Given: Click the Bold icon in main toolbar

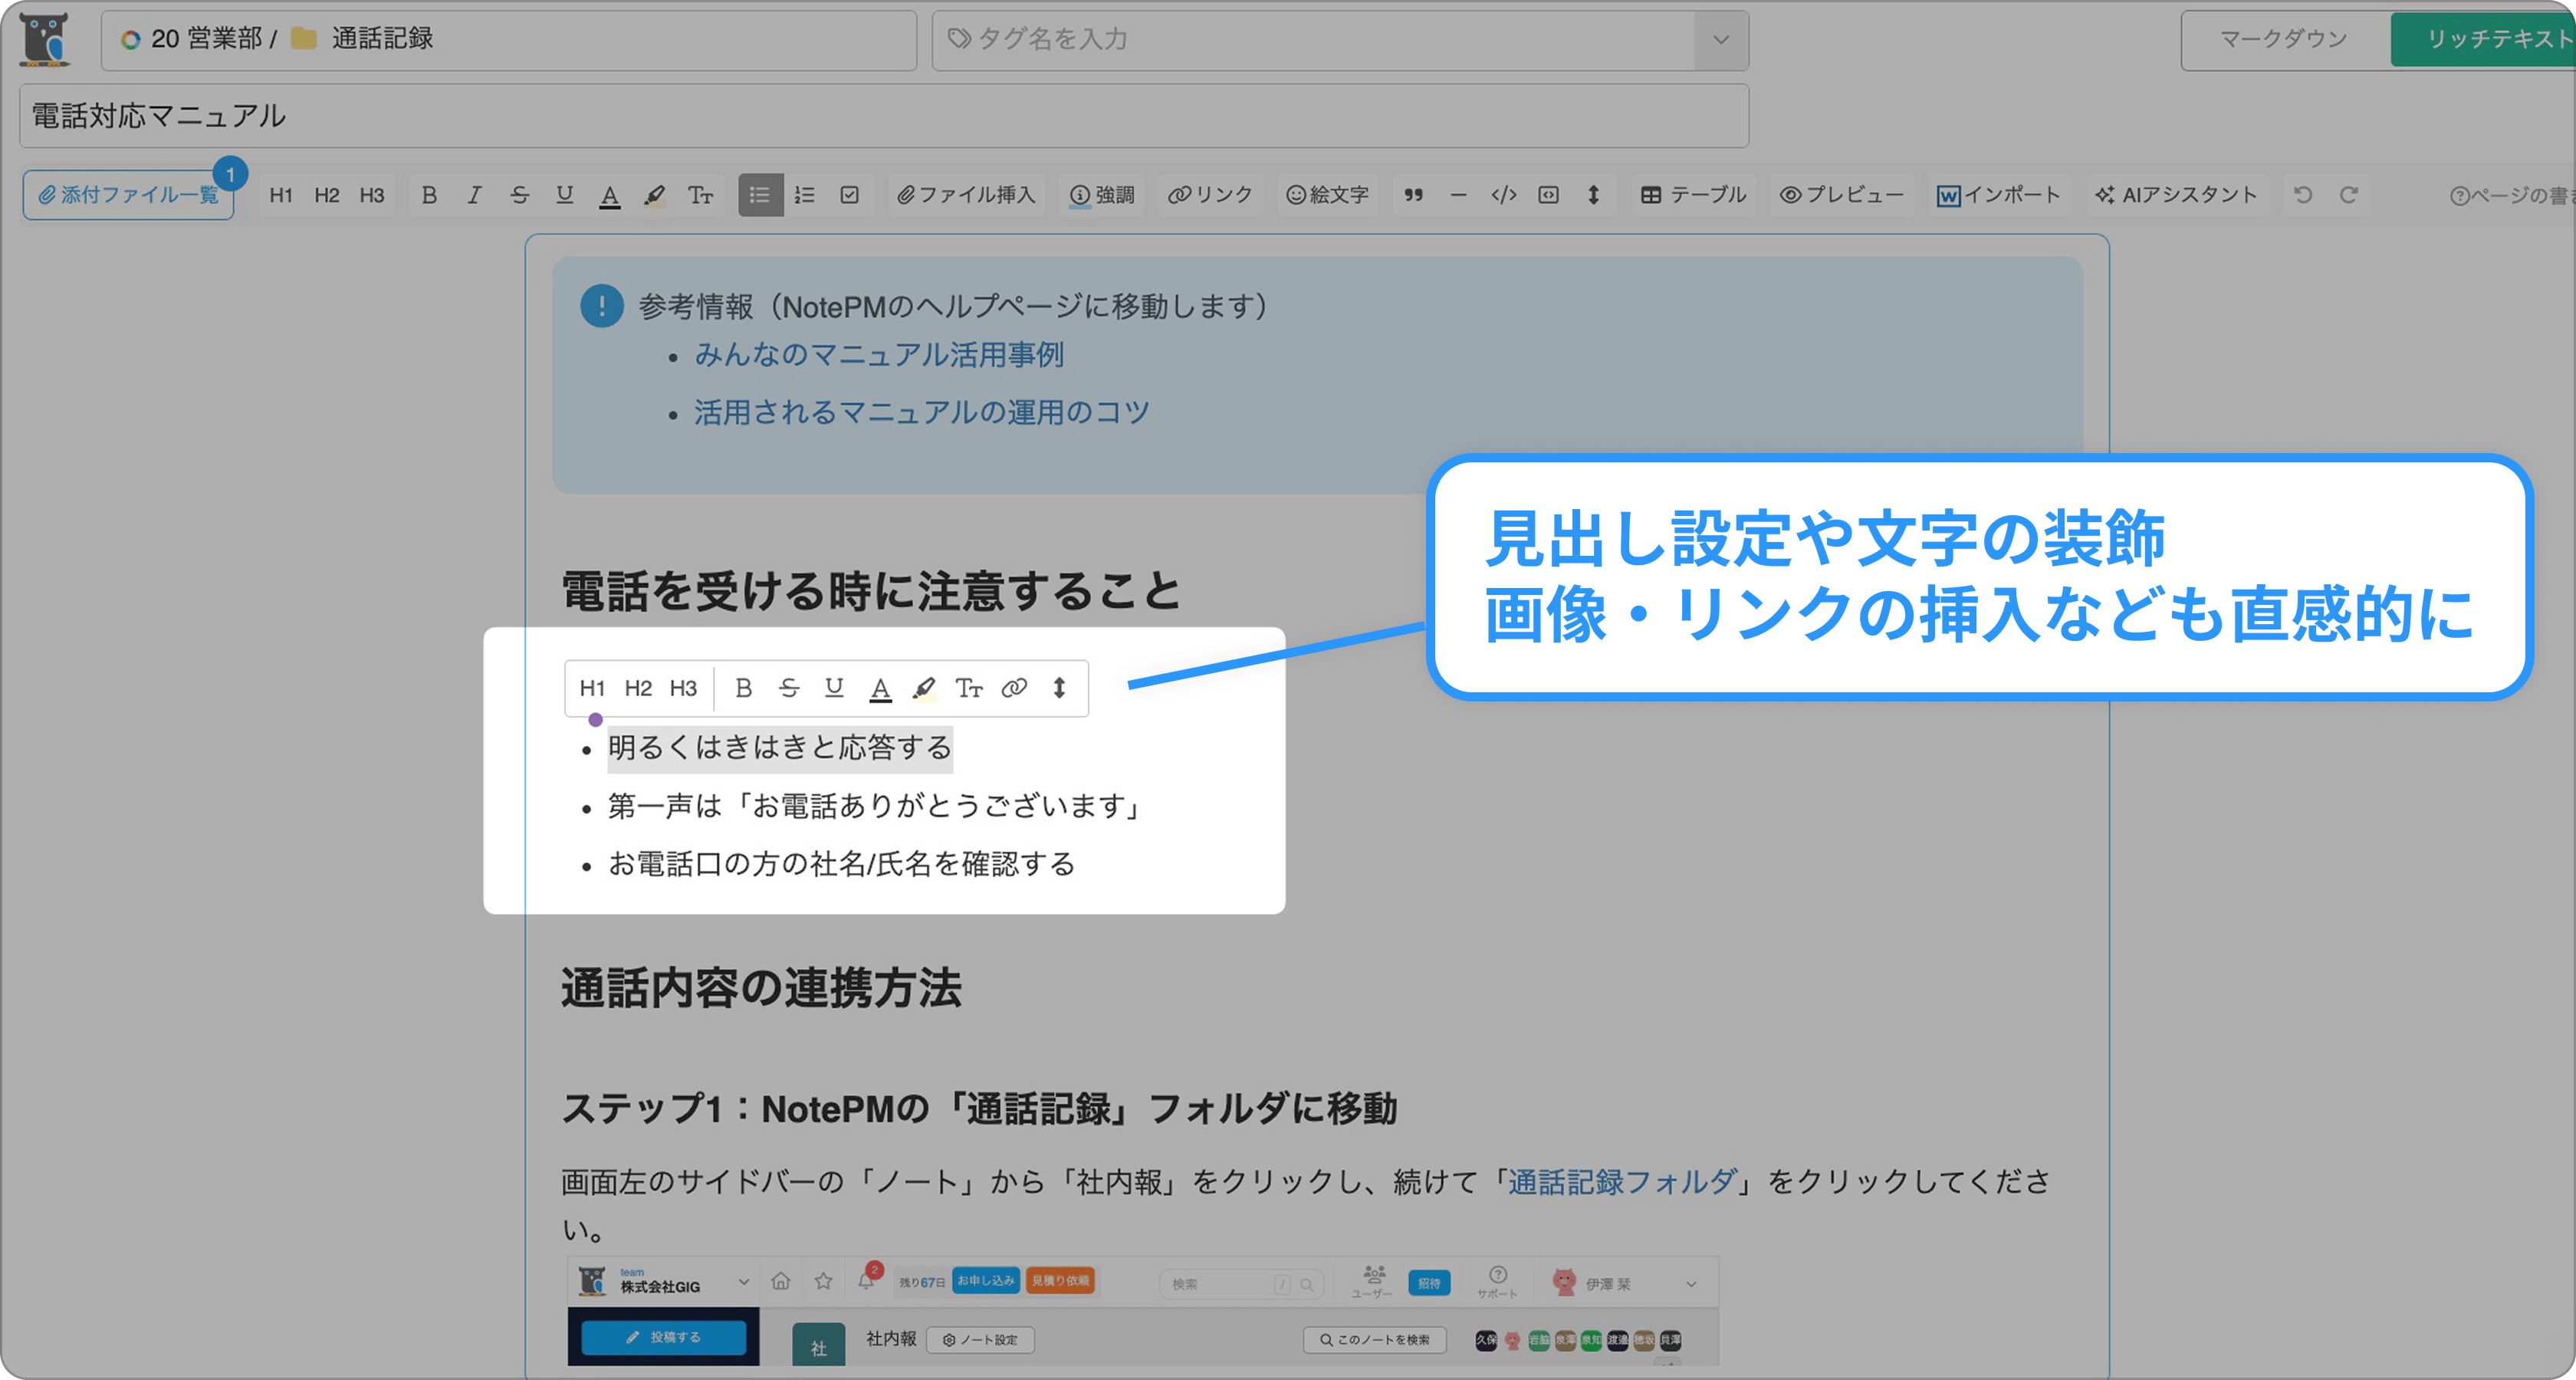Looking at the screenshot, I should tap(429, 195).
